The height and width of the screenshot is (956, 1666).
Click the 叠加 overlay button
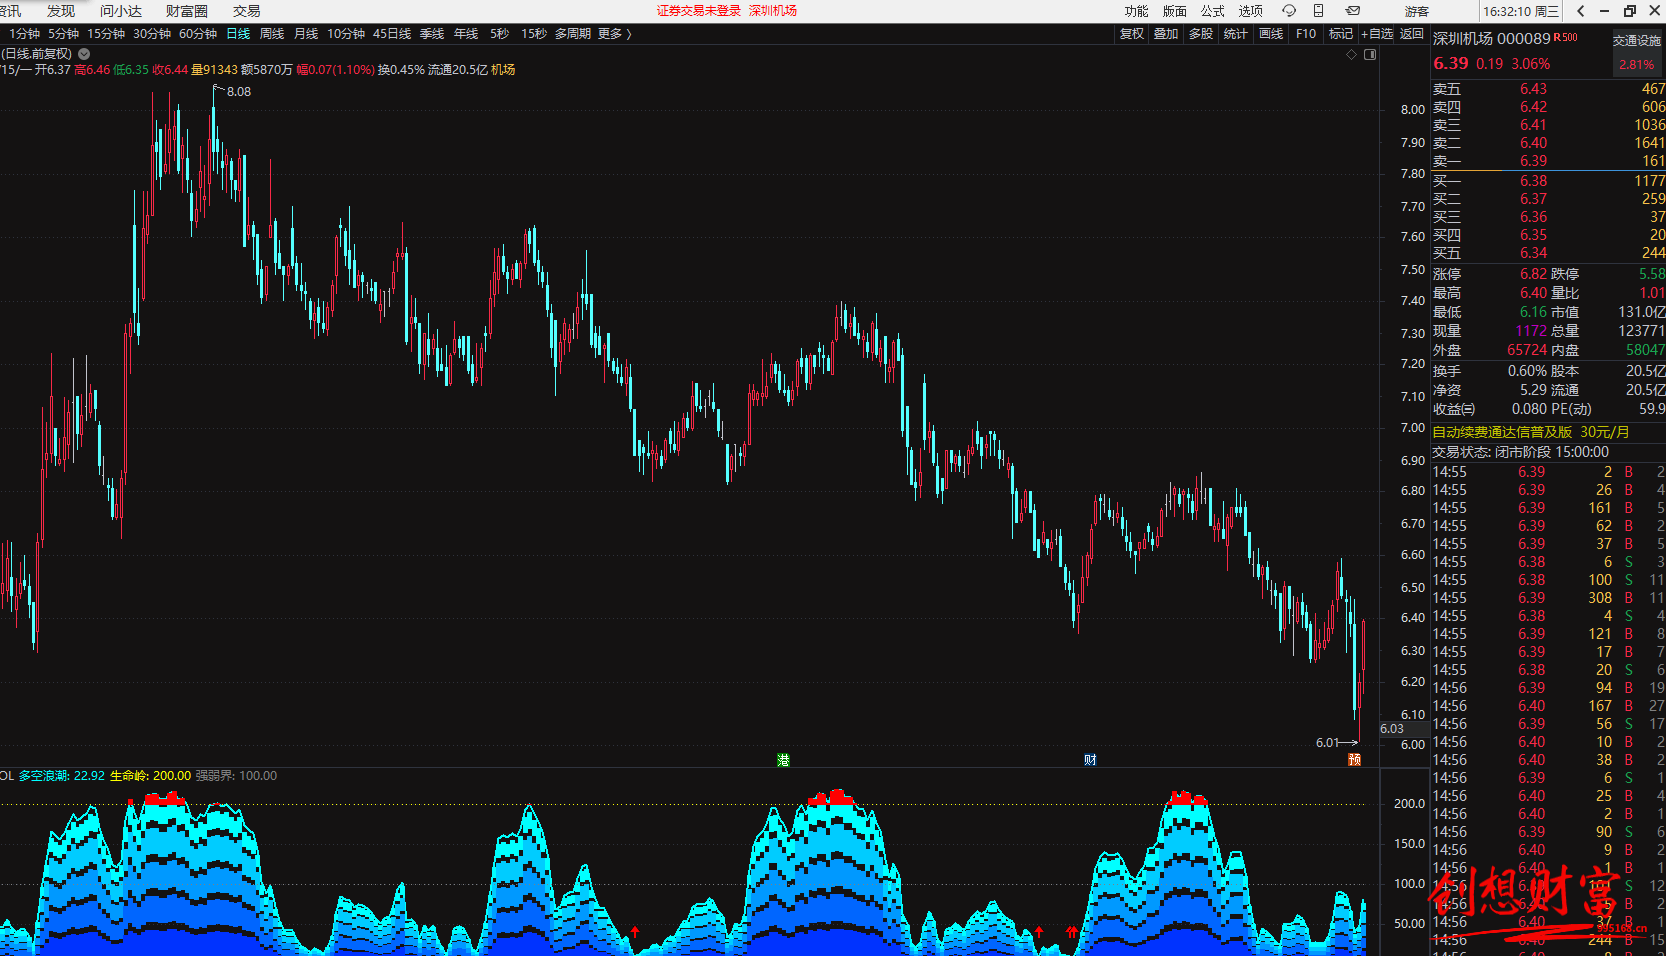point(1166,34)
